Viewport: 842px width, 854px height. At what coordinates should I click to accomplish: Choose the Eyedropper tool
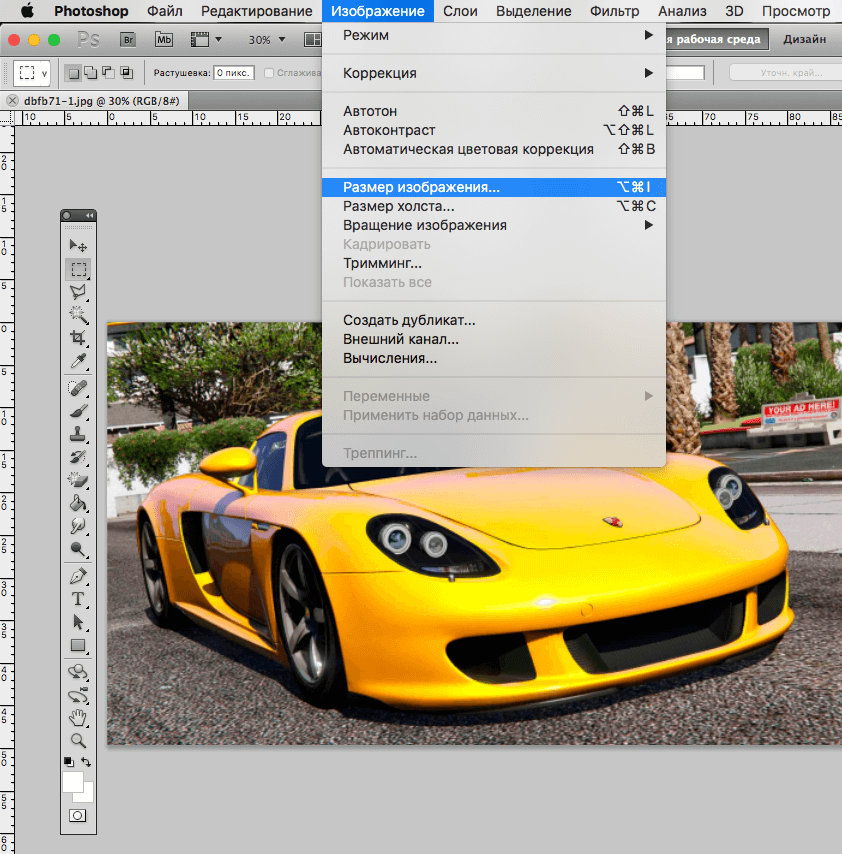tap(78, 361)
